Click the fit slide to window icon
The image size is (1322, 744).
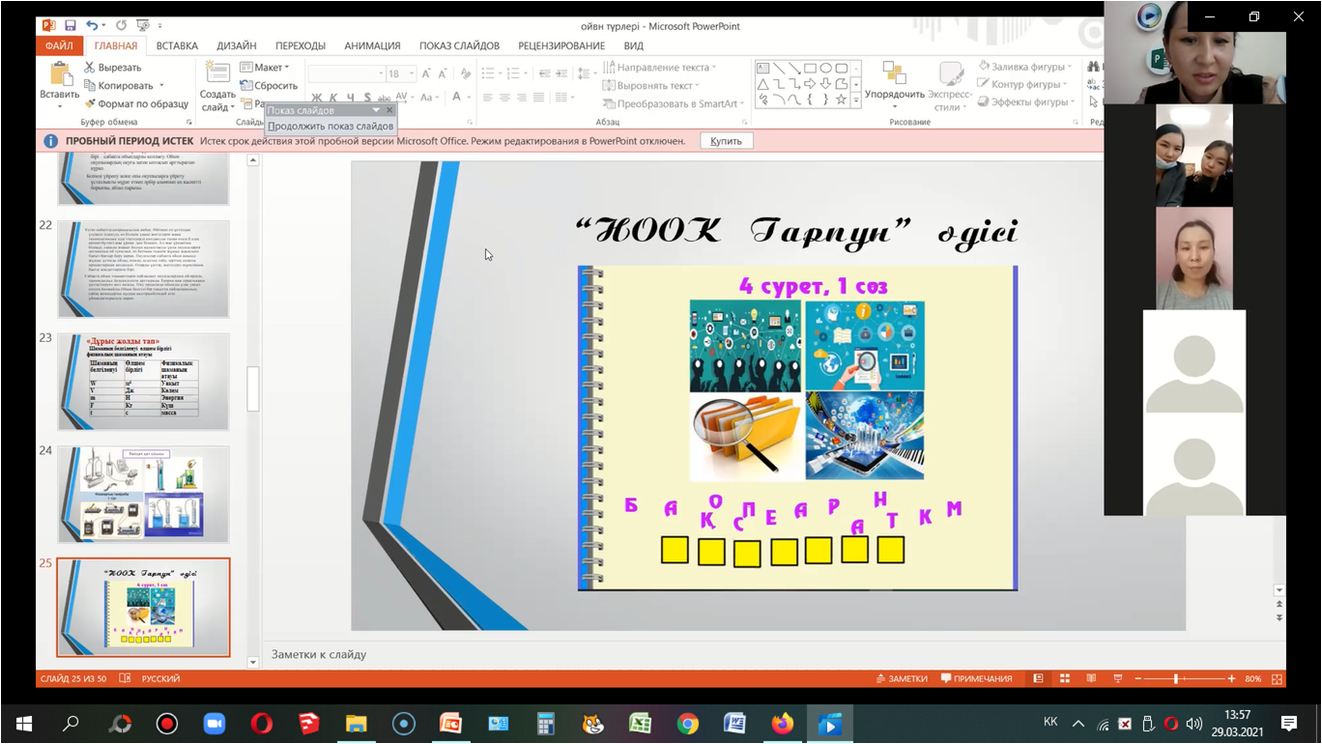point(1277,679)
